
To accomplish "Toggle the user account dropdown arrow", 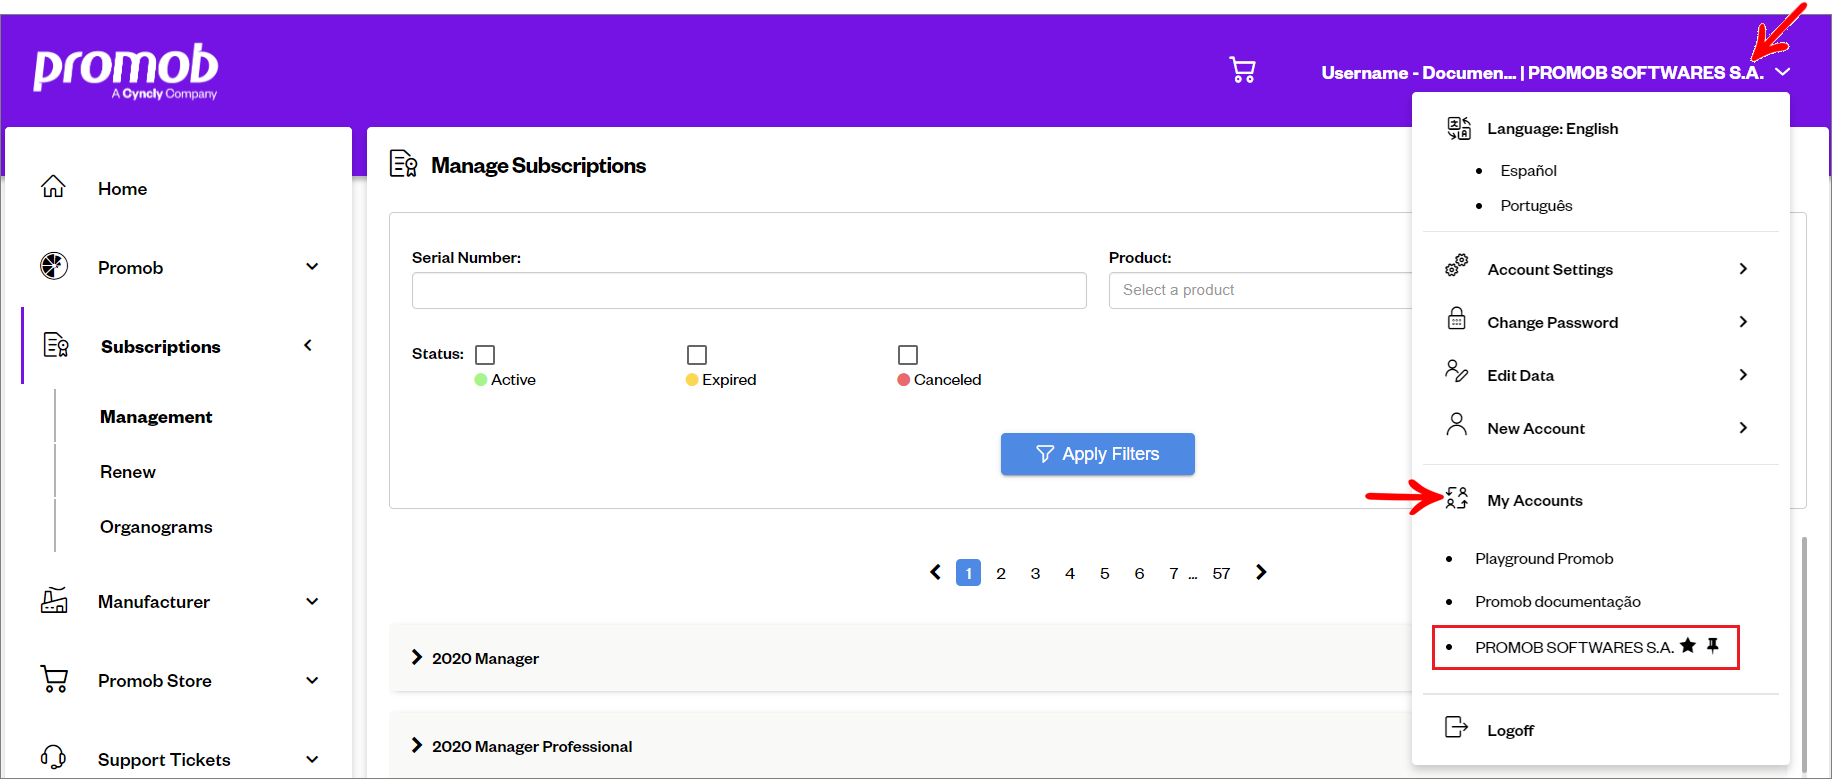I will (1783, 72).
